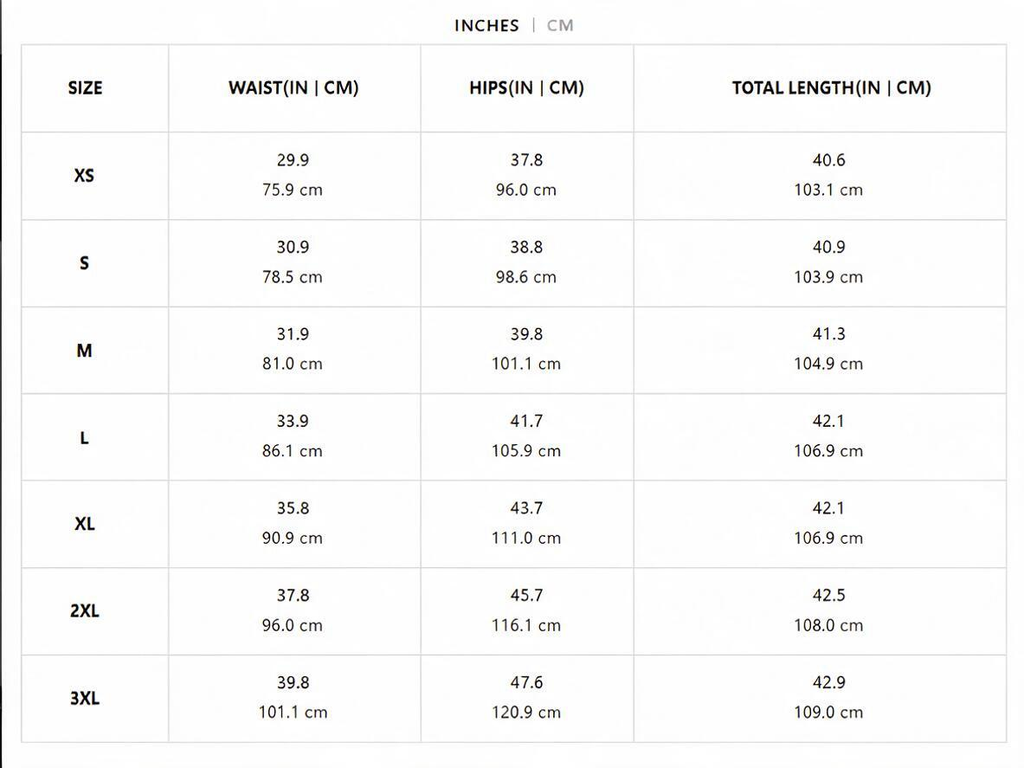Select the S size row label
This screenshot has height=768, width=1024.
coord(84,263)
